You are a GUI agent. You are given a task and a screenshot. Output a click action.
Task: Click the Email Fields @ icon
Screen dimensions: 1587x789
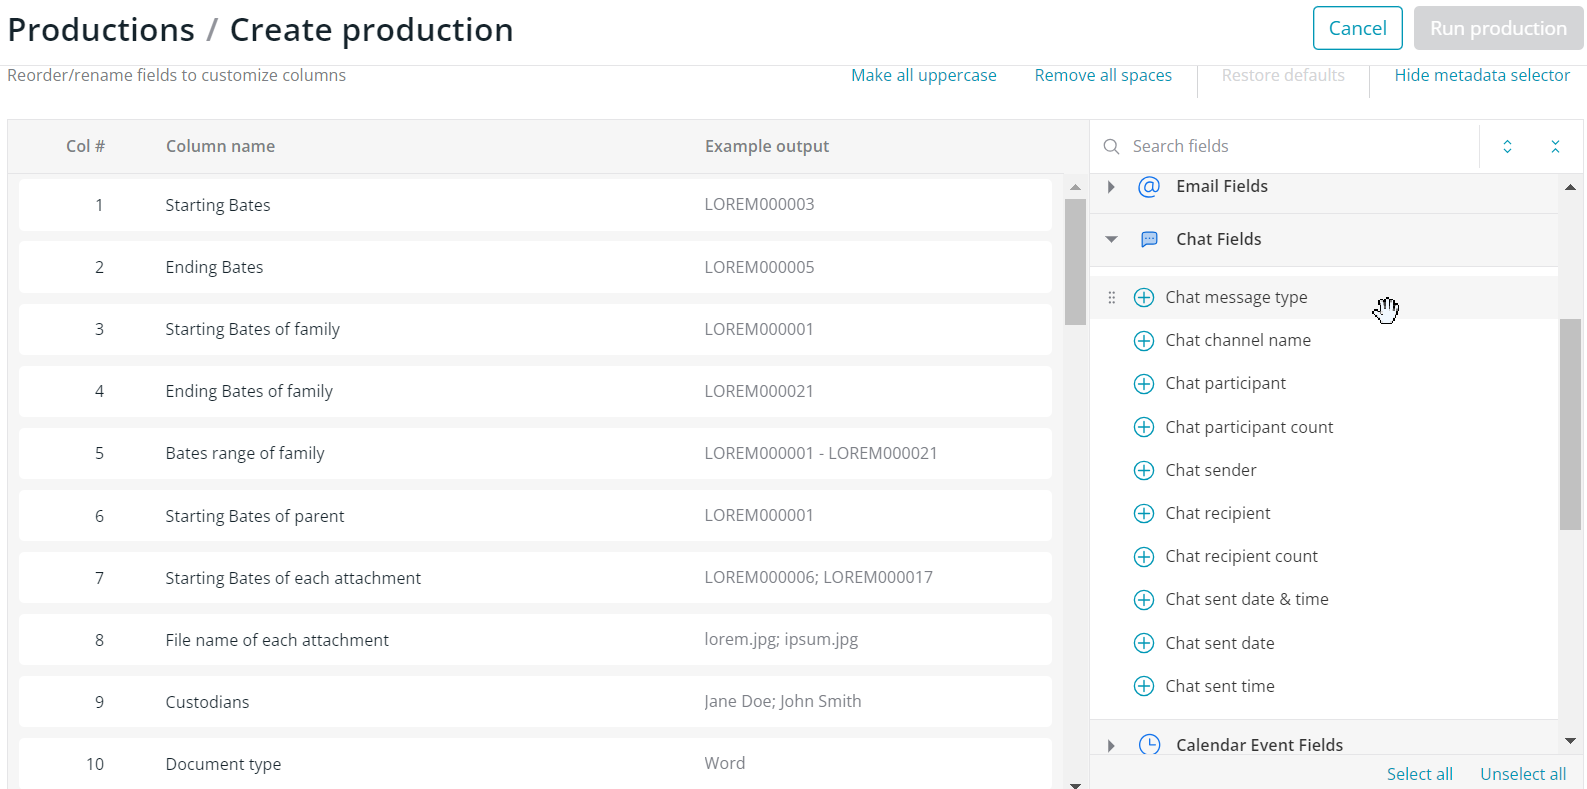coord(1149,186)
